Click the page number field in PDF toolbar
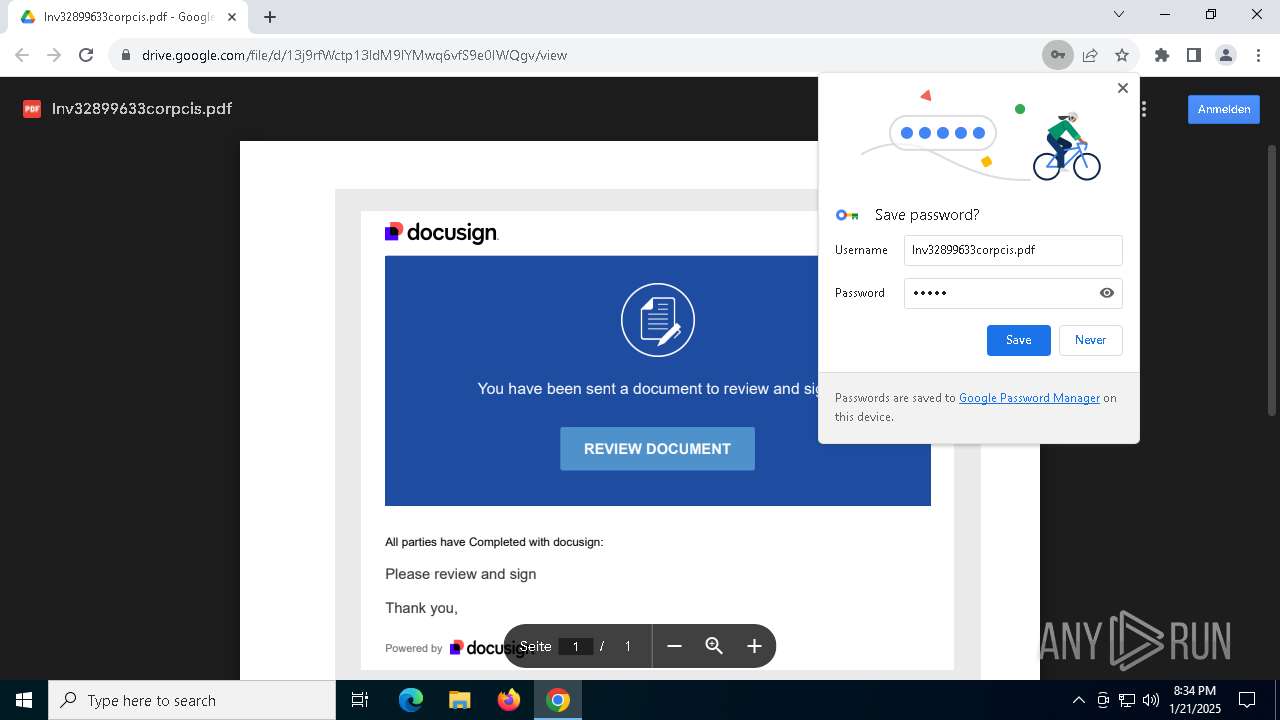 [575, 646]
